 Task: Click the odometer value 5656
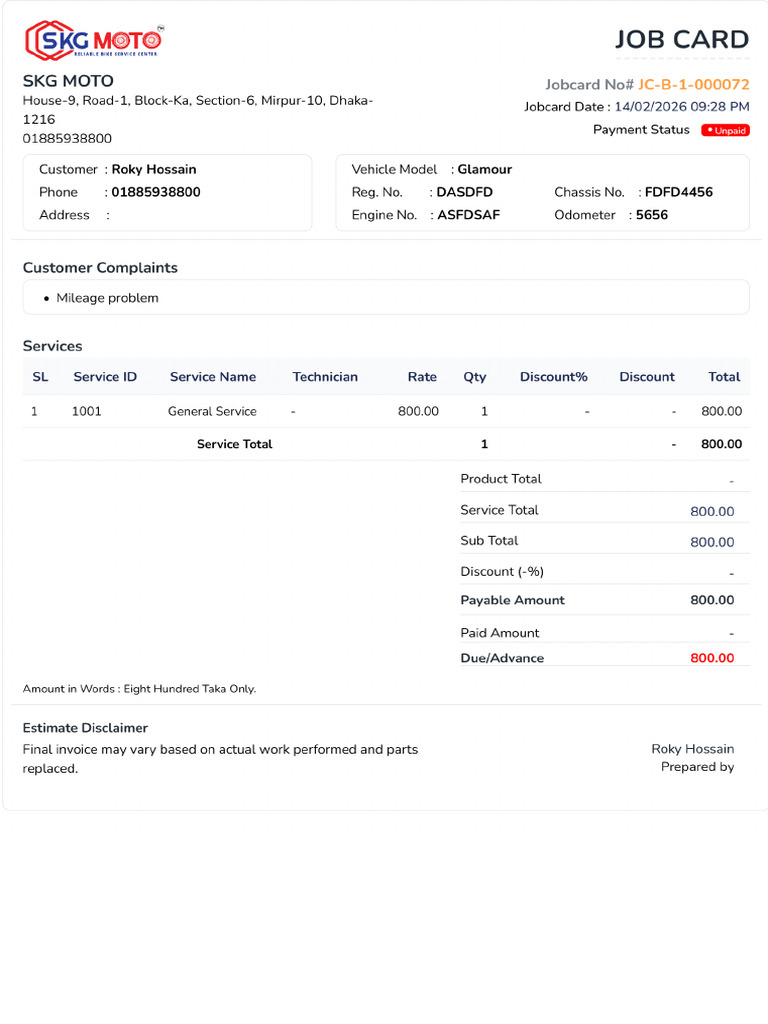(x=652, y=215)
